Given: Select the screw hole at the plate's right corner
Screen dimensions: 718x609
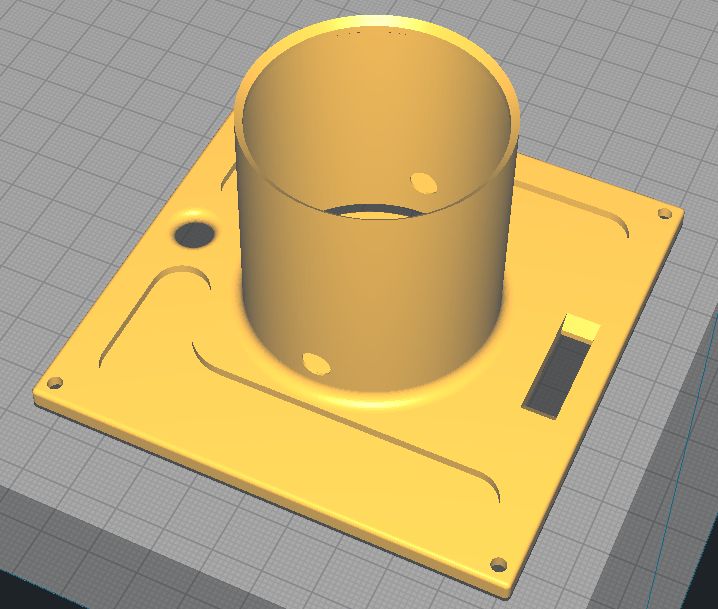Looking at the screenshot, I should pyautogui.click(x=665, y=213).
